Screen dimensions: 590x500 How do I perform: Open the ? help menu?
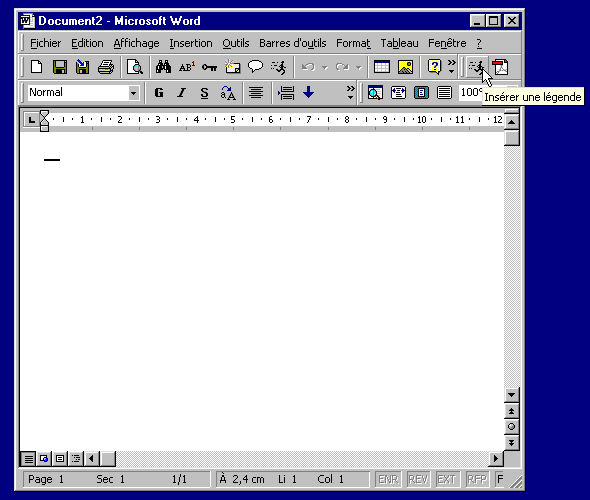(479, 43)
